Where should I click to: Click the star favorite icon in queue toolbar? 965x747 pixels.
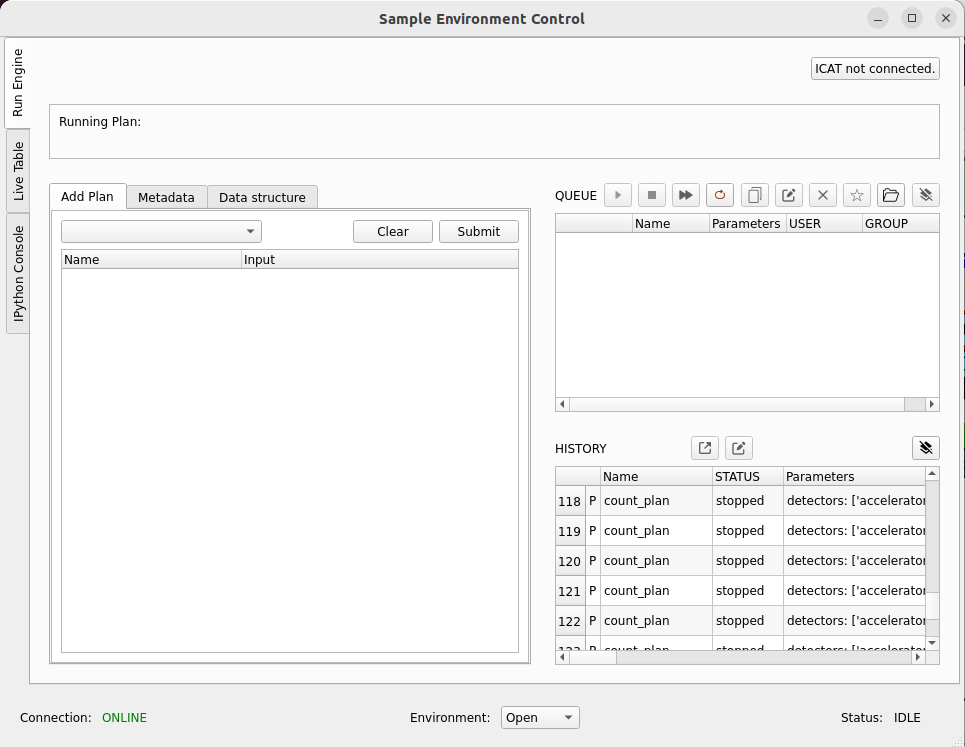857,195
